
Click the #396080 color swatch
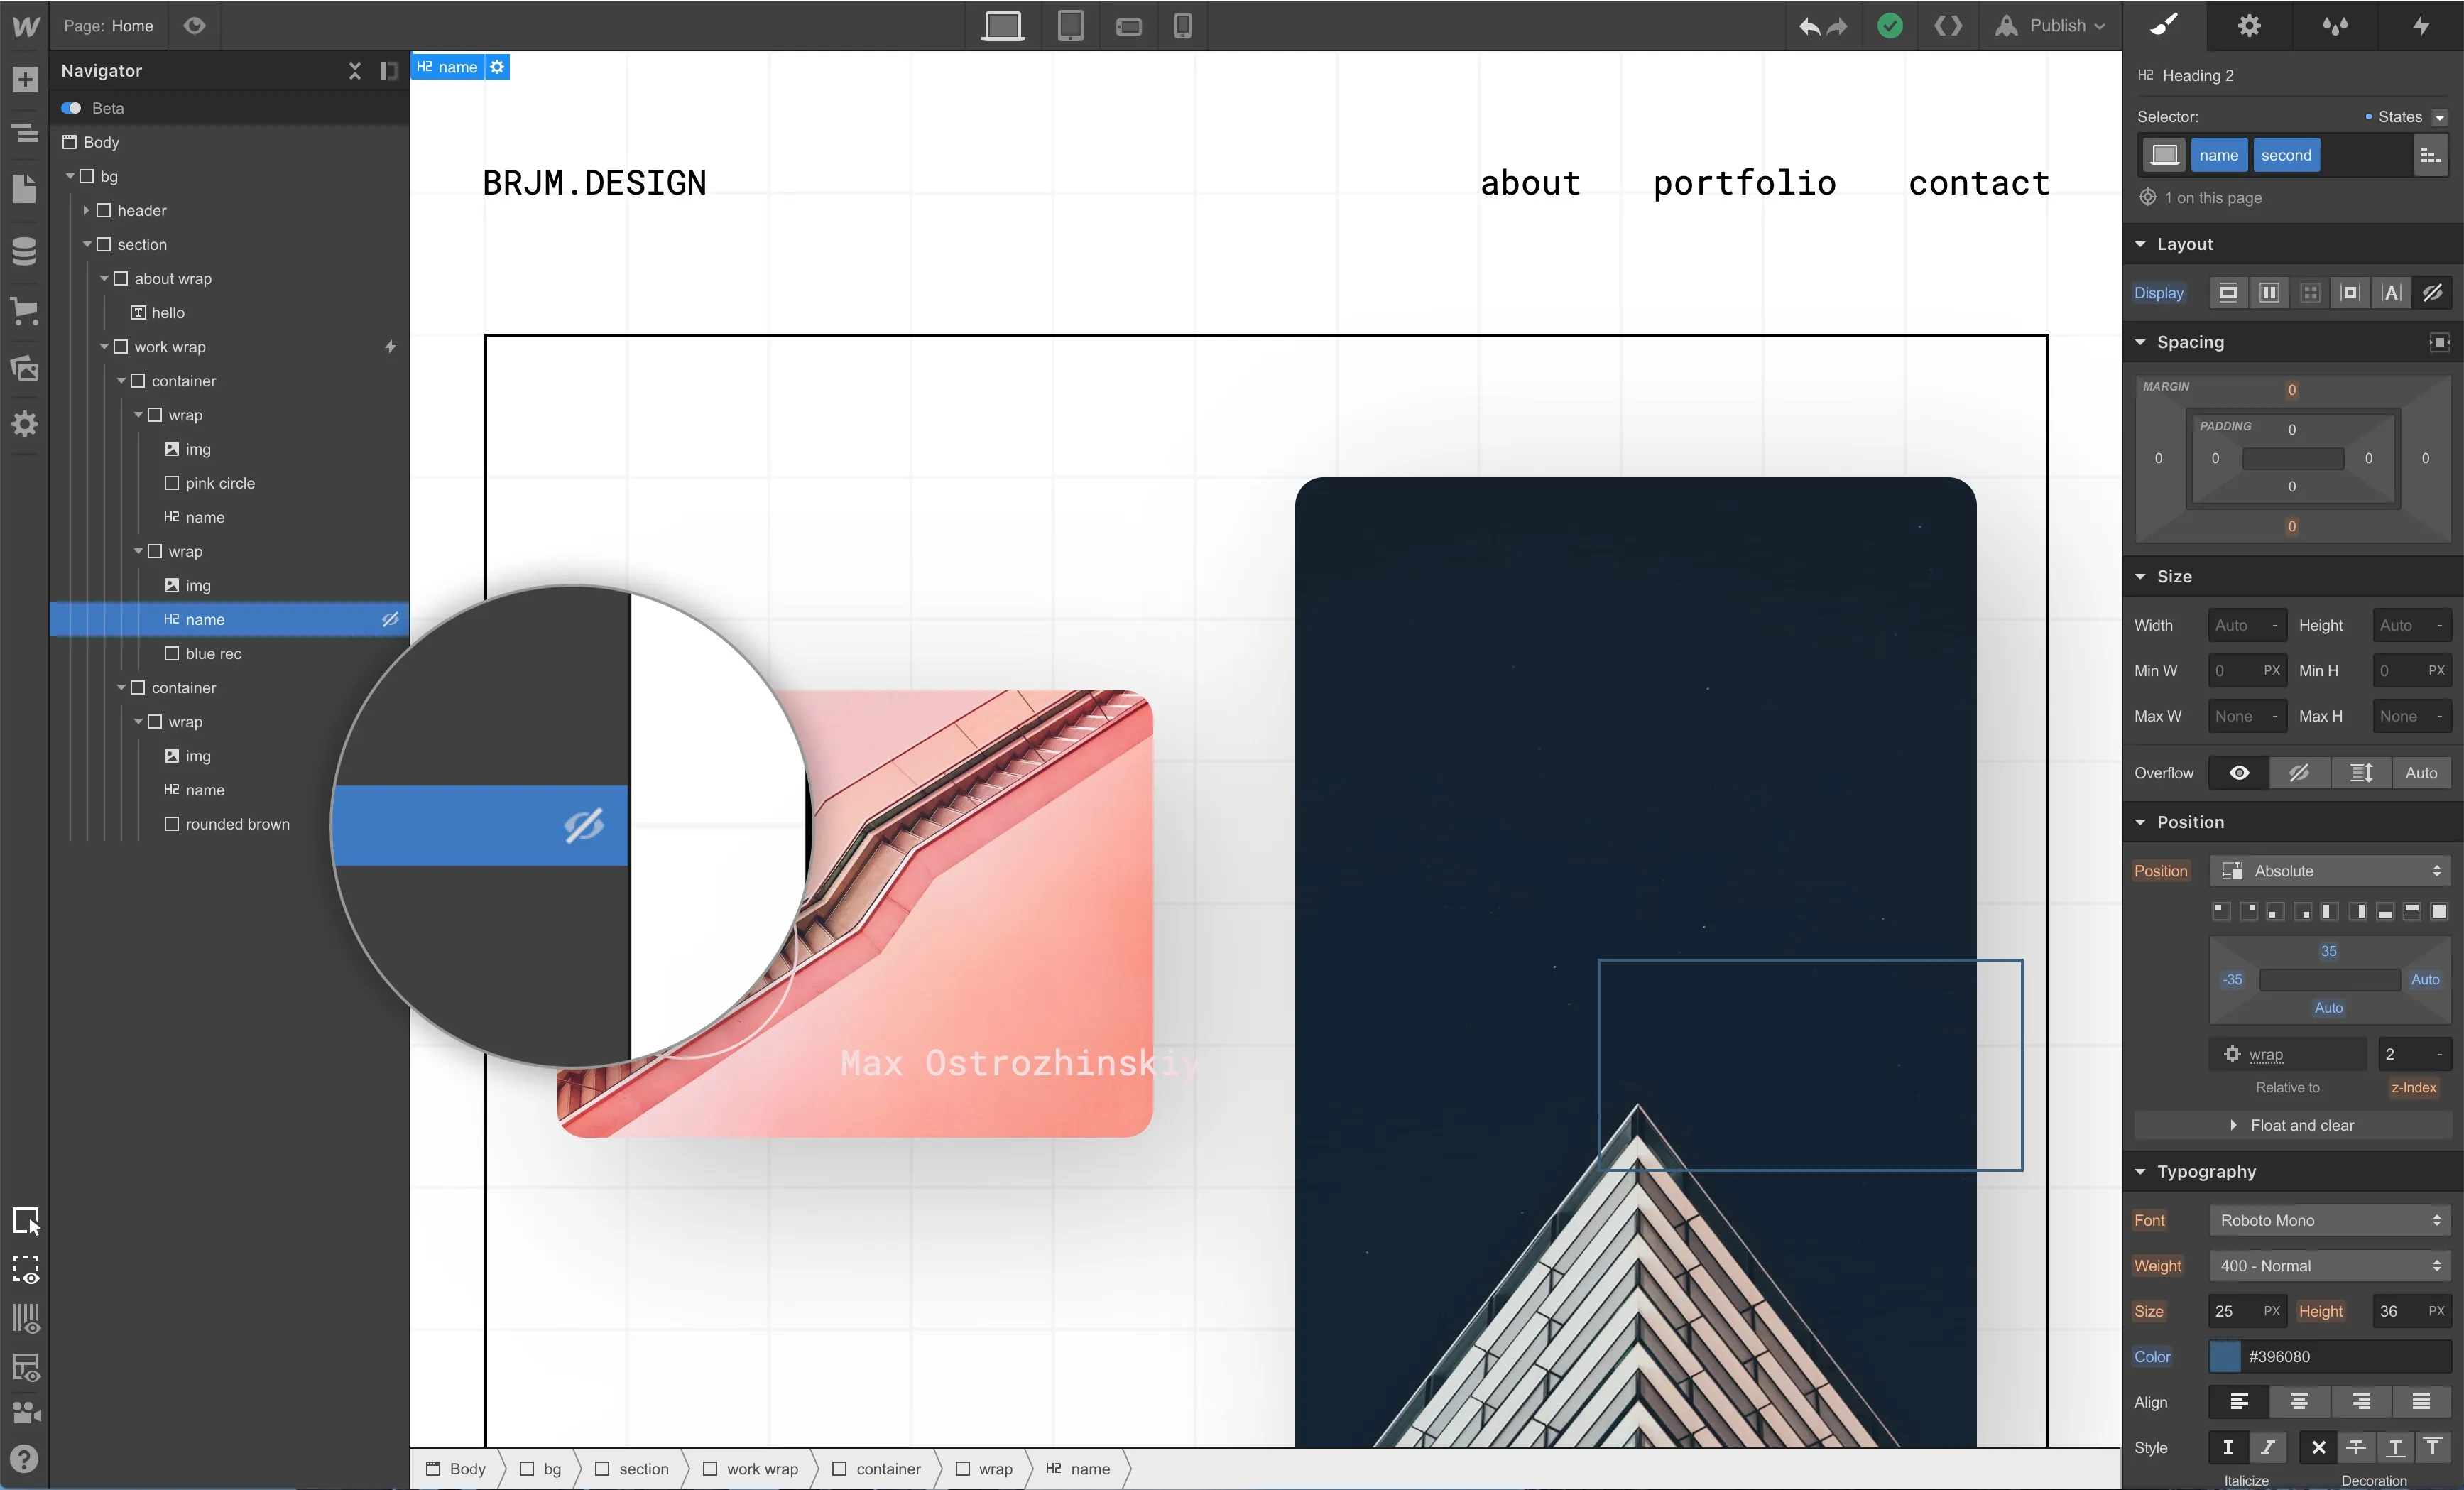point(2224,1357)
